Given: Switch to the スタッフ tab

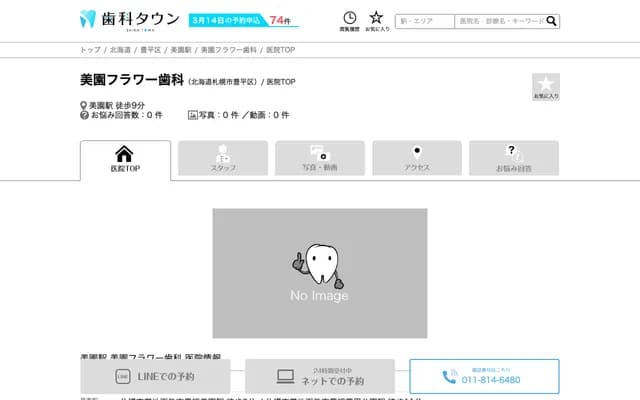Looking at the screenshot, I should tap(223, 159).
